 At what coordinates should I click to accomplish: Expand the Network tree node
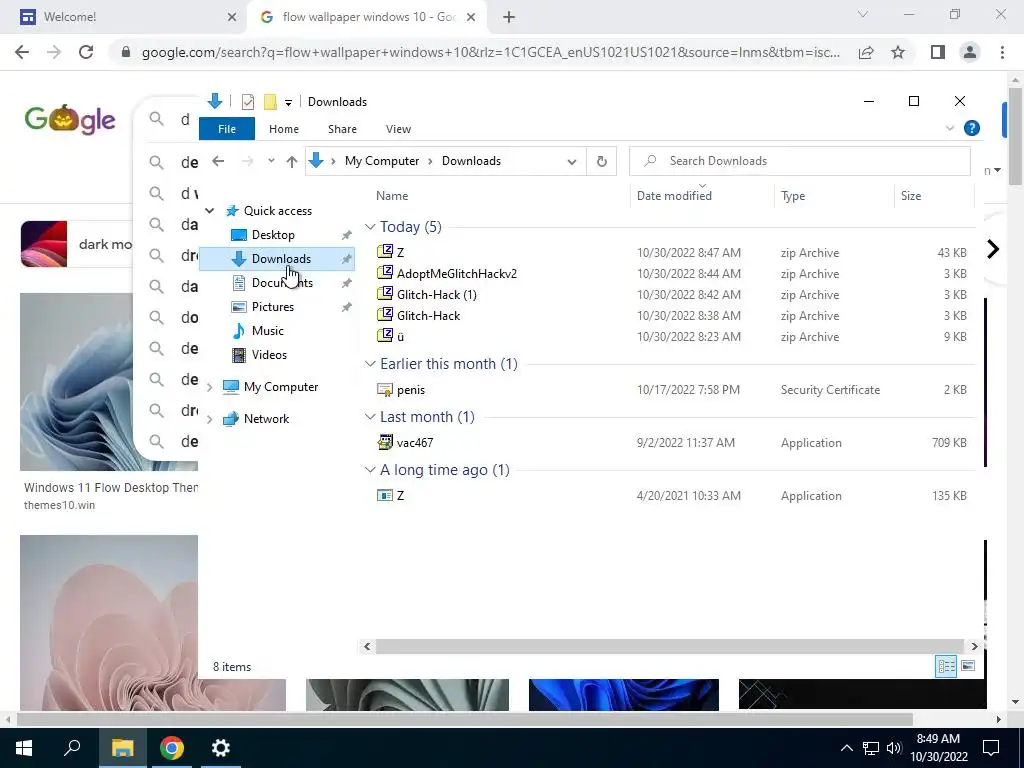210,419
